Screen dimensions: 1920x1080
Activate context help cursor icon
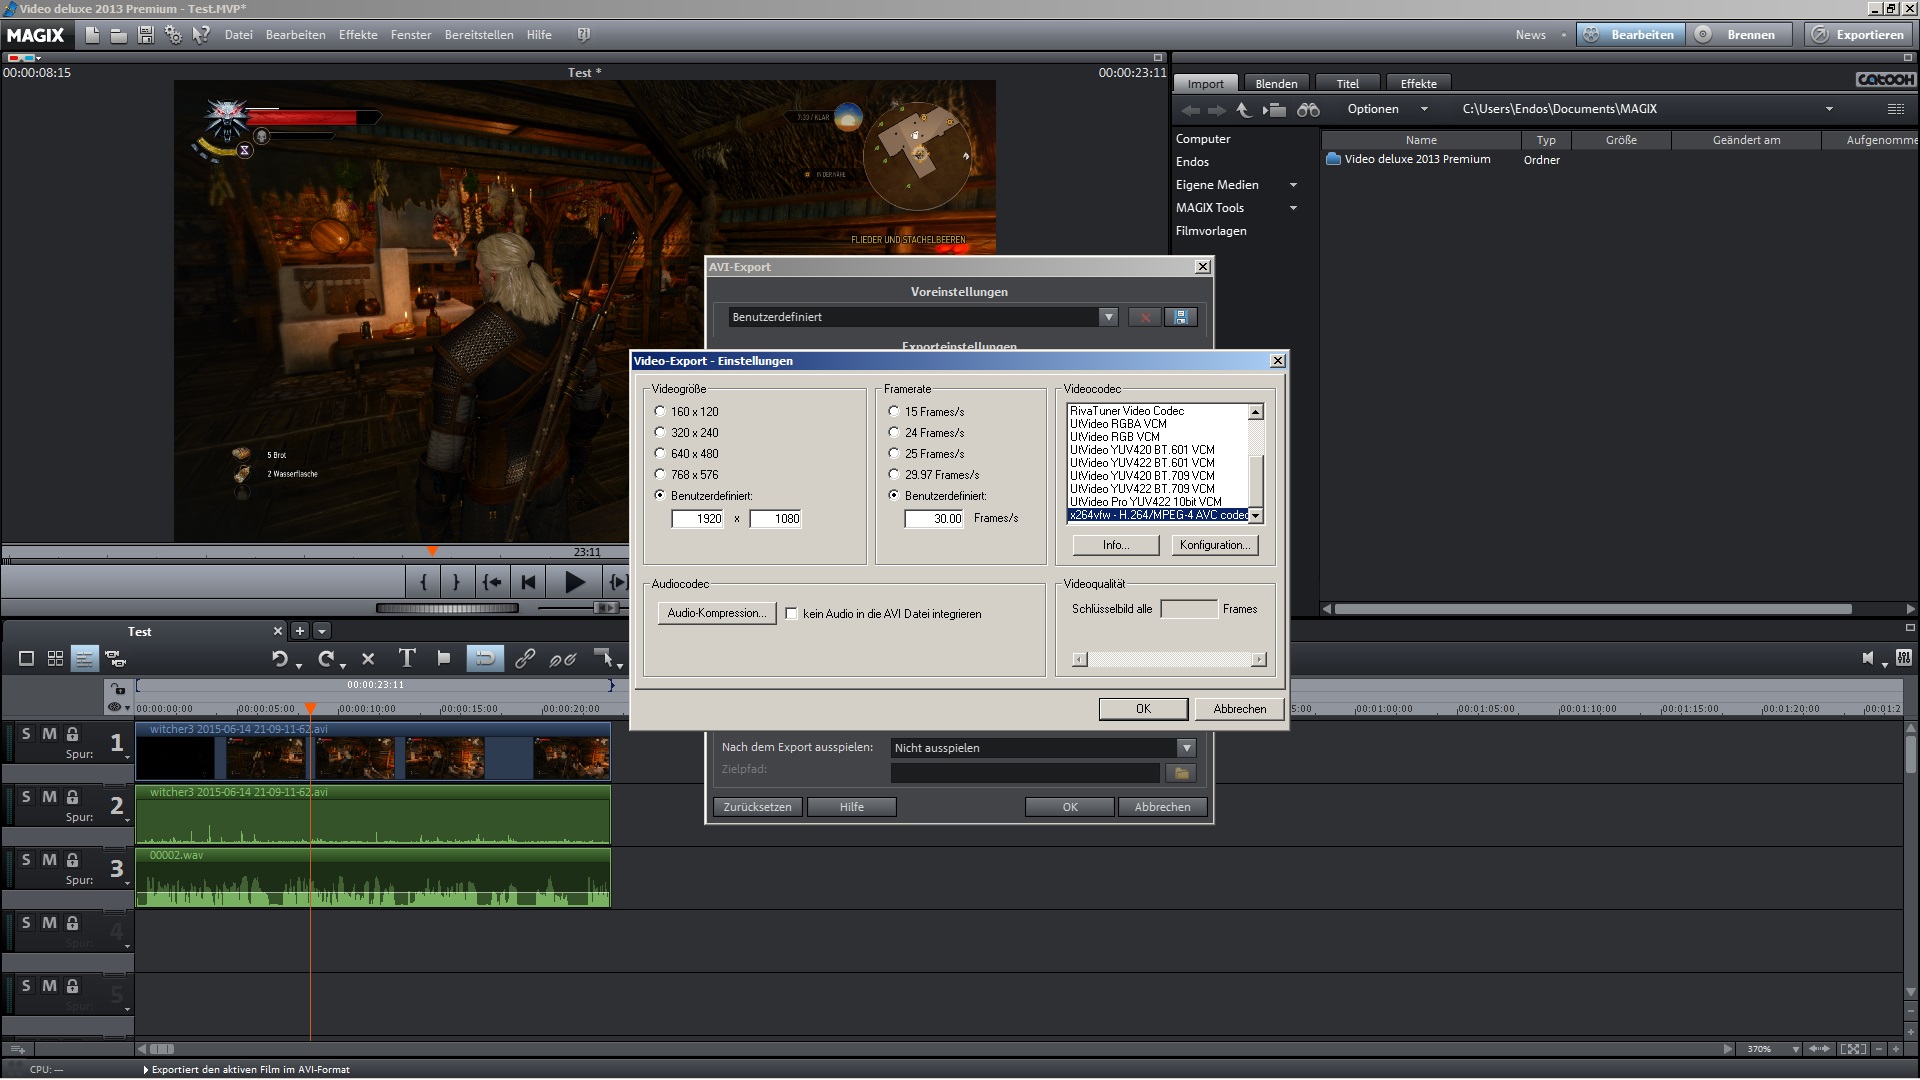tap(201, 35)
